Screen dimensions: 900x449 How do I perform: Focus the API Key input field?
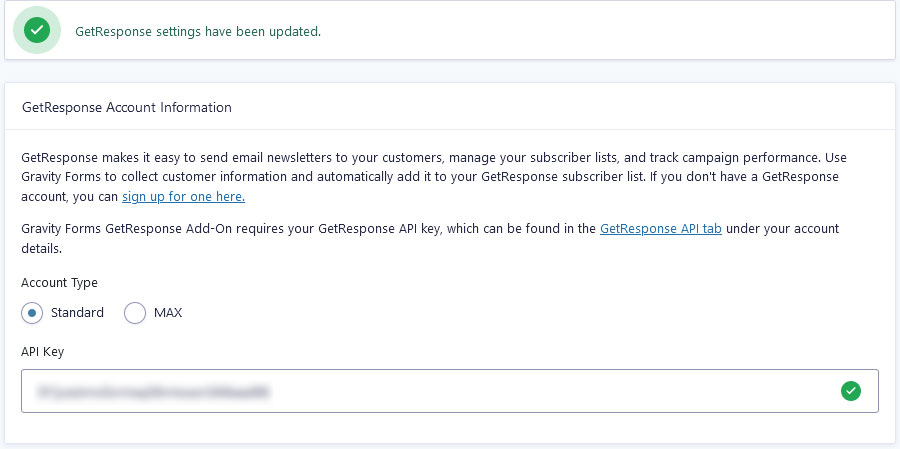point(450,391)
